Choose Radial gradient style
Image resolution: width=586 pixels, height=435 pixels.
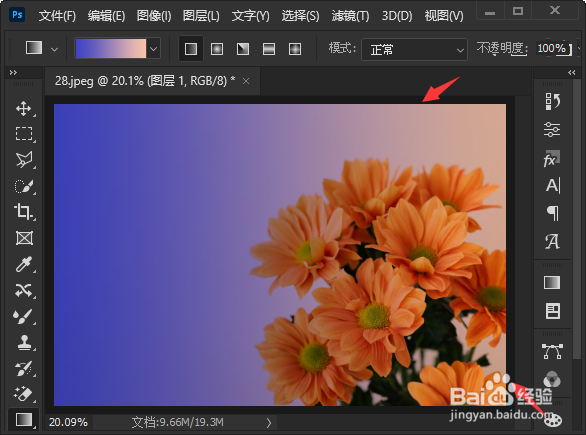tap(217, 49)
